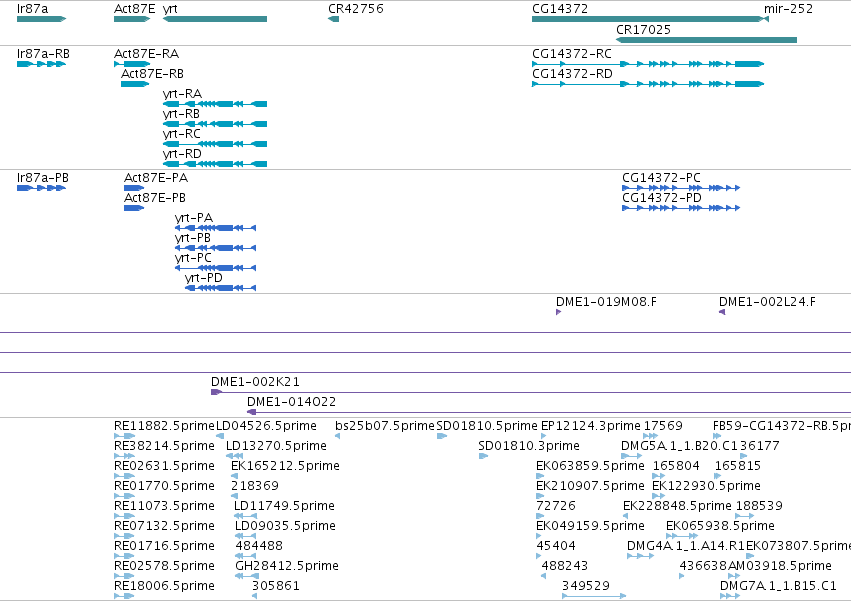The image size is (851, 601).
Task: Click the yrt-PC protein label
Action: tap(193, 258)
